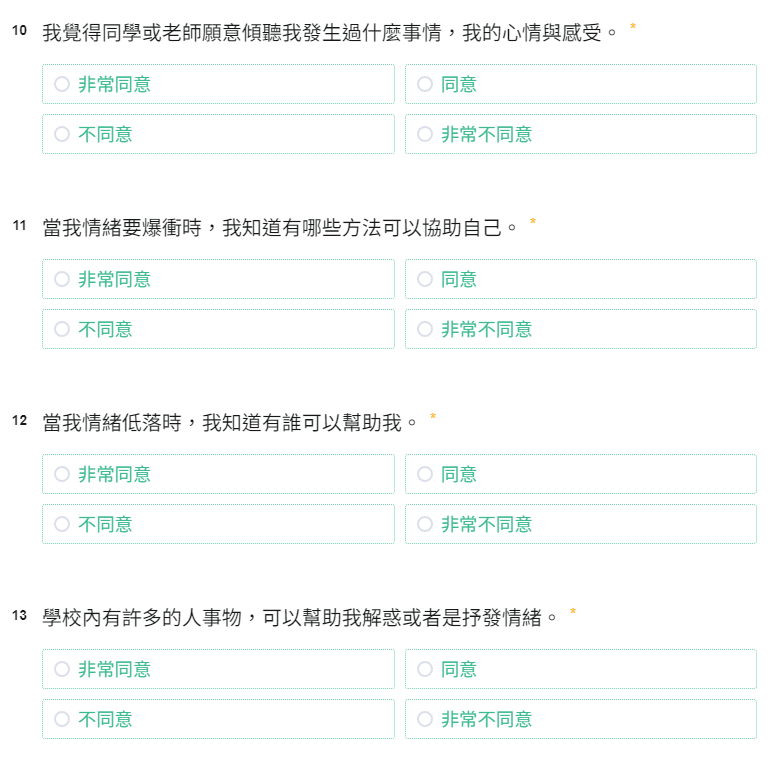Click question 12 text about 情緒低落
Image resolution: width=778 pixels, height=763 pixels.
(x=230, y=423)
